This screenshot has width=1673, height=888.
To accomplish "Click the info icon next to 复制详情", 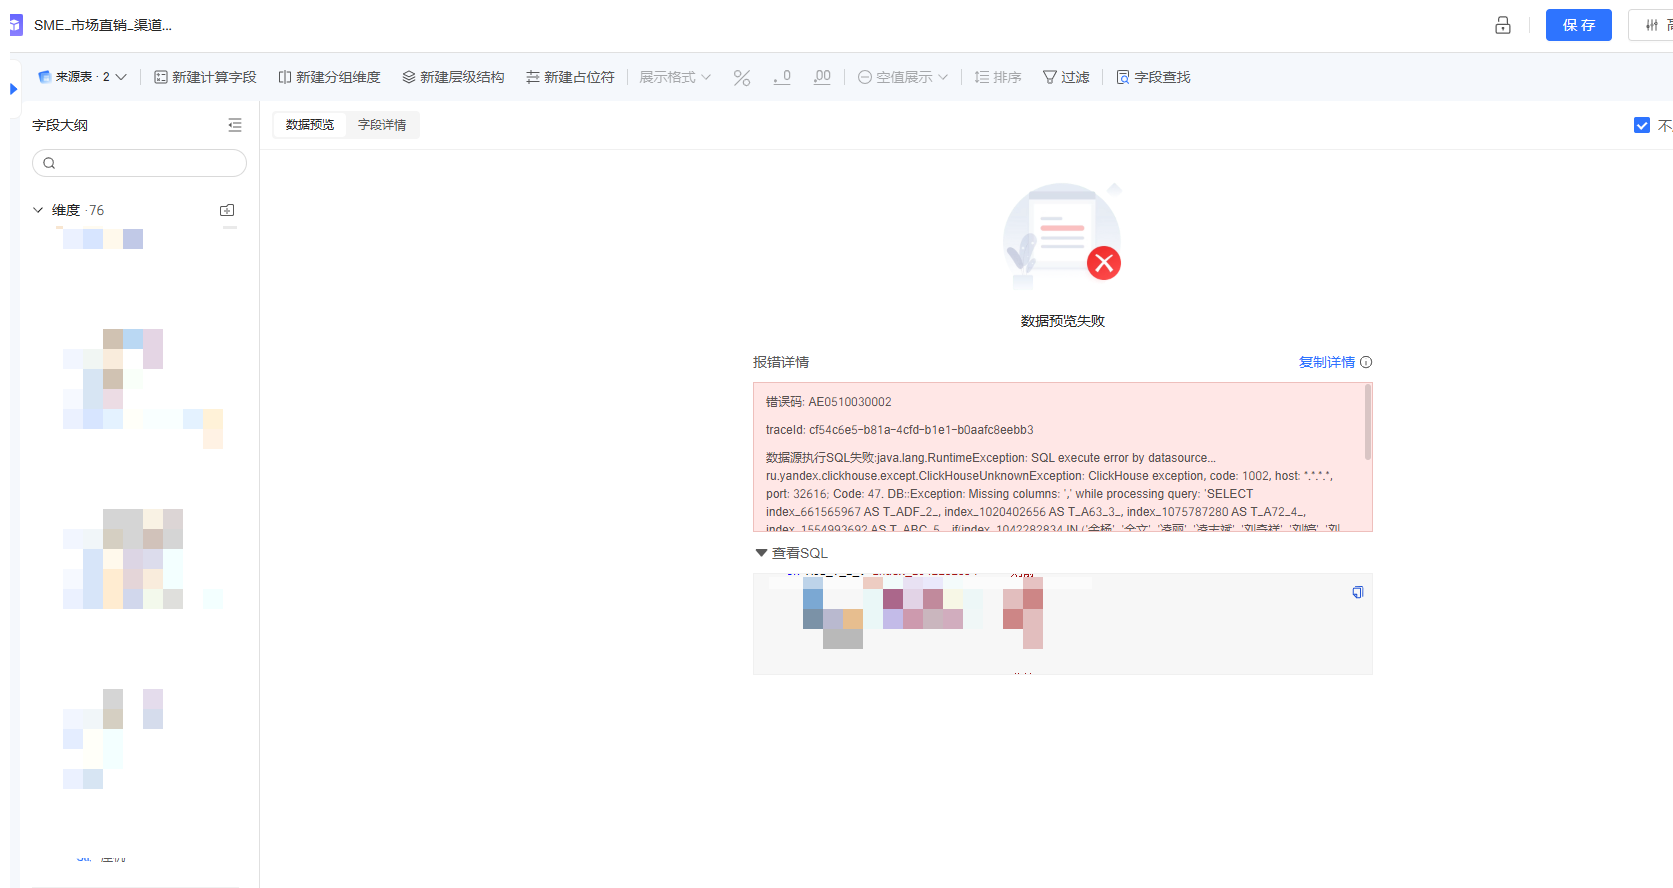I will [x=1366, y=362].
